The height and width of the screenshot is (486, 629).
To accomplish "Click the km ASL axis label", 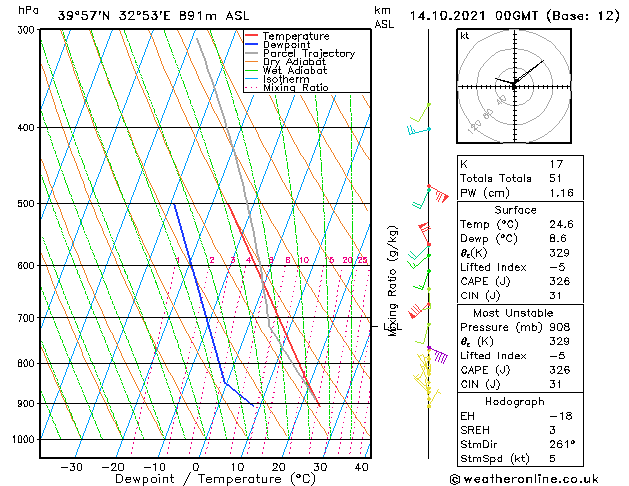I will (x=384, y=17).
